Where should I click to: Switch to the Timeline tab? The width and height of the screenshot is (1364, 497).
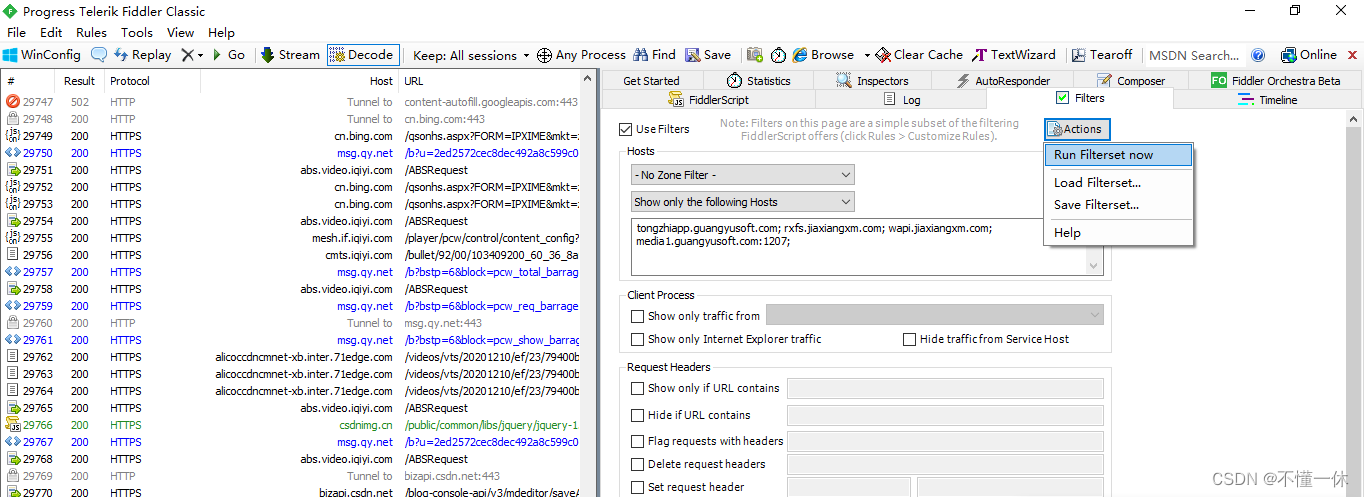pos(1267,100)
